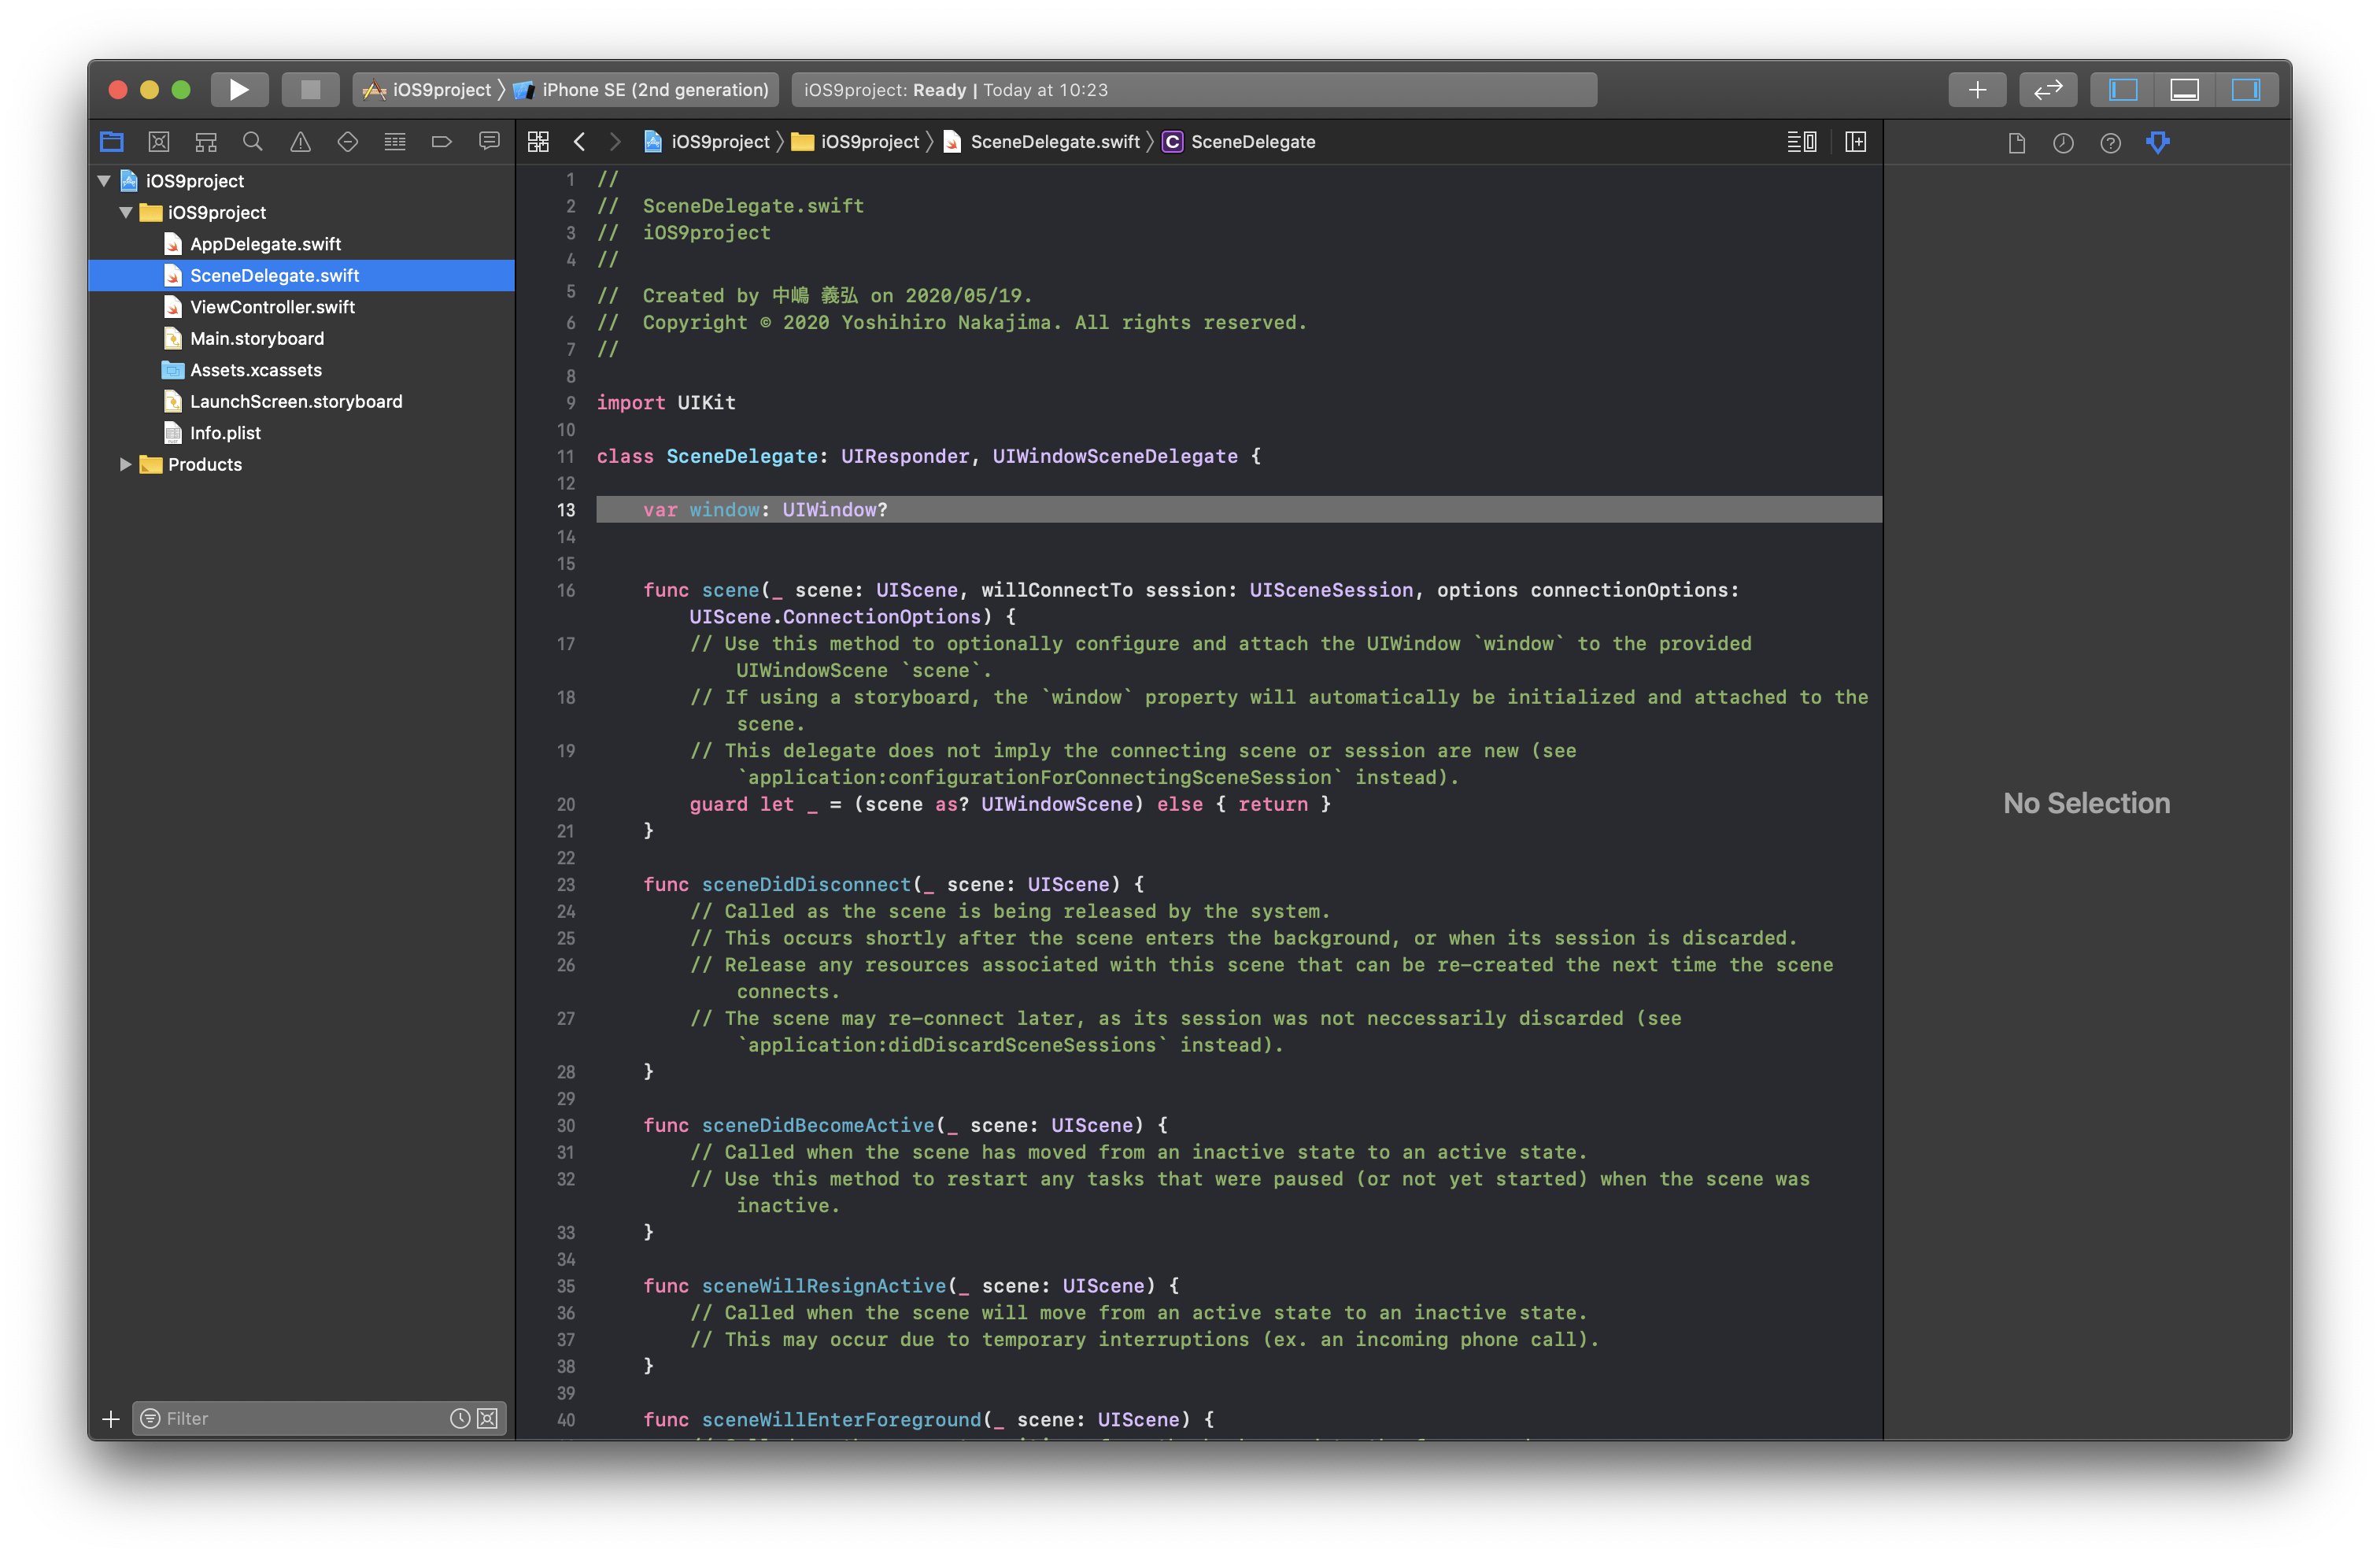Open Assets.xcassets catalog
Viewport: 2380px width, 1557px height.
click(x=256, y=370)
